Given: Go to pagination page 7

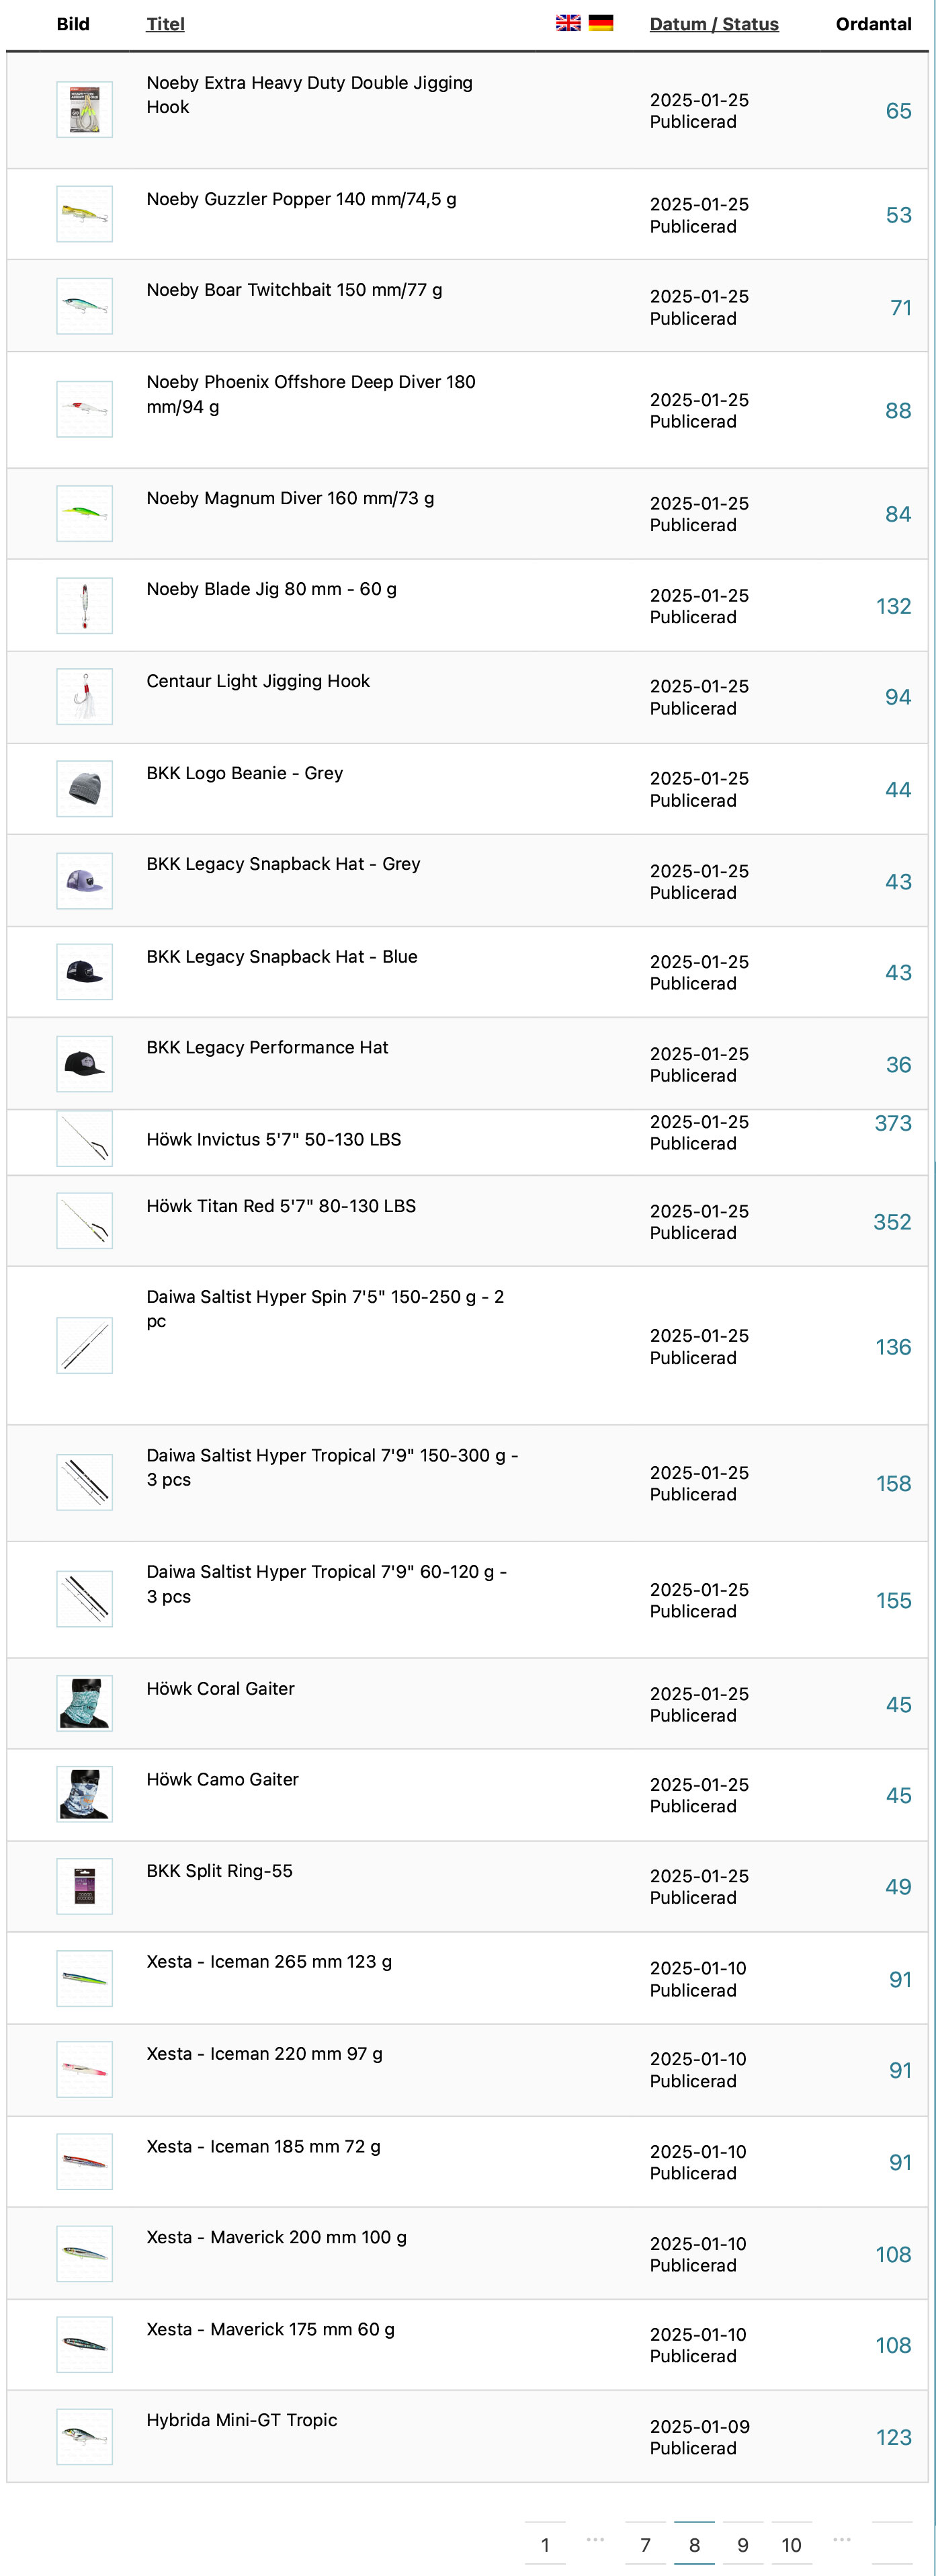Looking at the screenshot, I should [x=645, y=2544].
